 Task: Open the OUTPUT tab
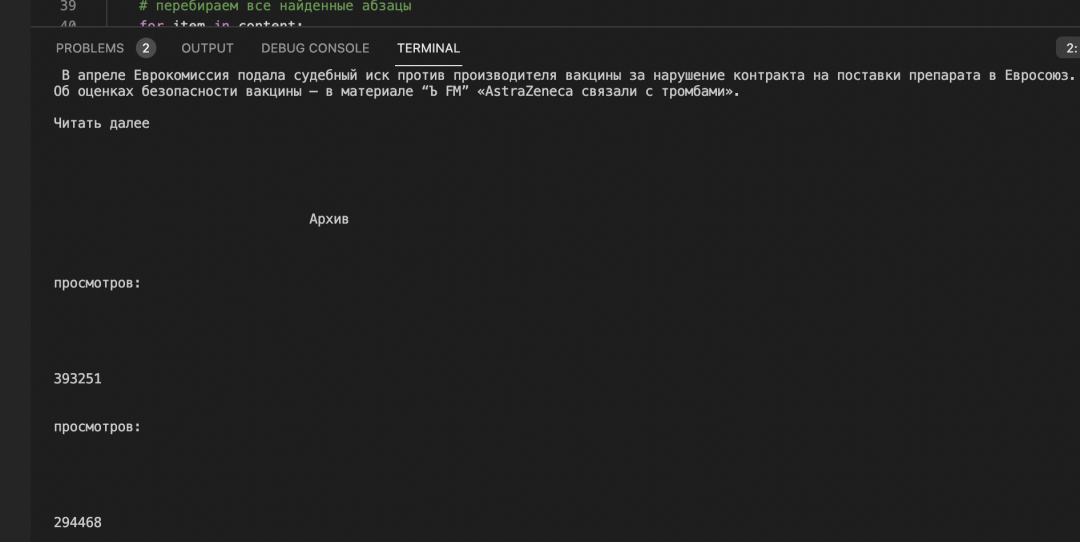[x=207, y=48]
